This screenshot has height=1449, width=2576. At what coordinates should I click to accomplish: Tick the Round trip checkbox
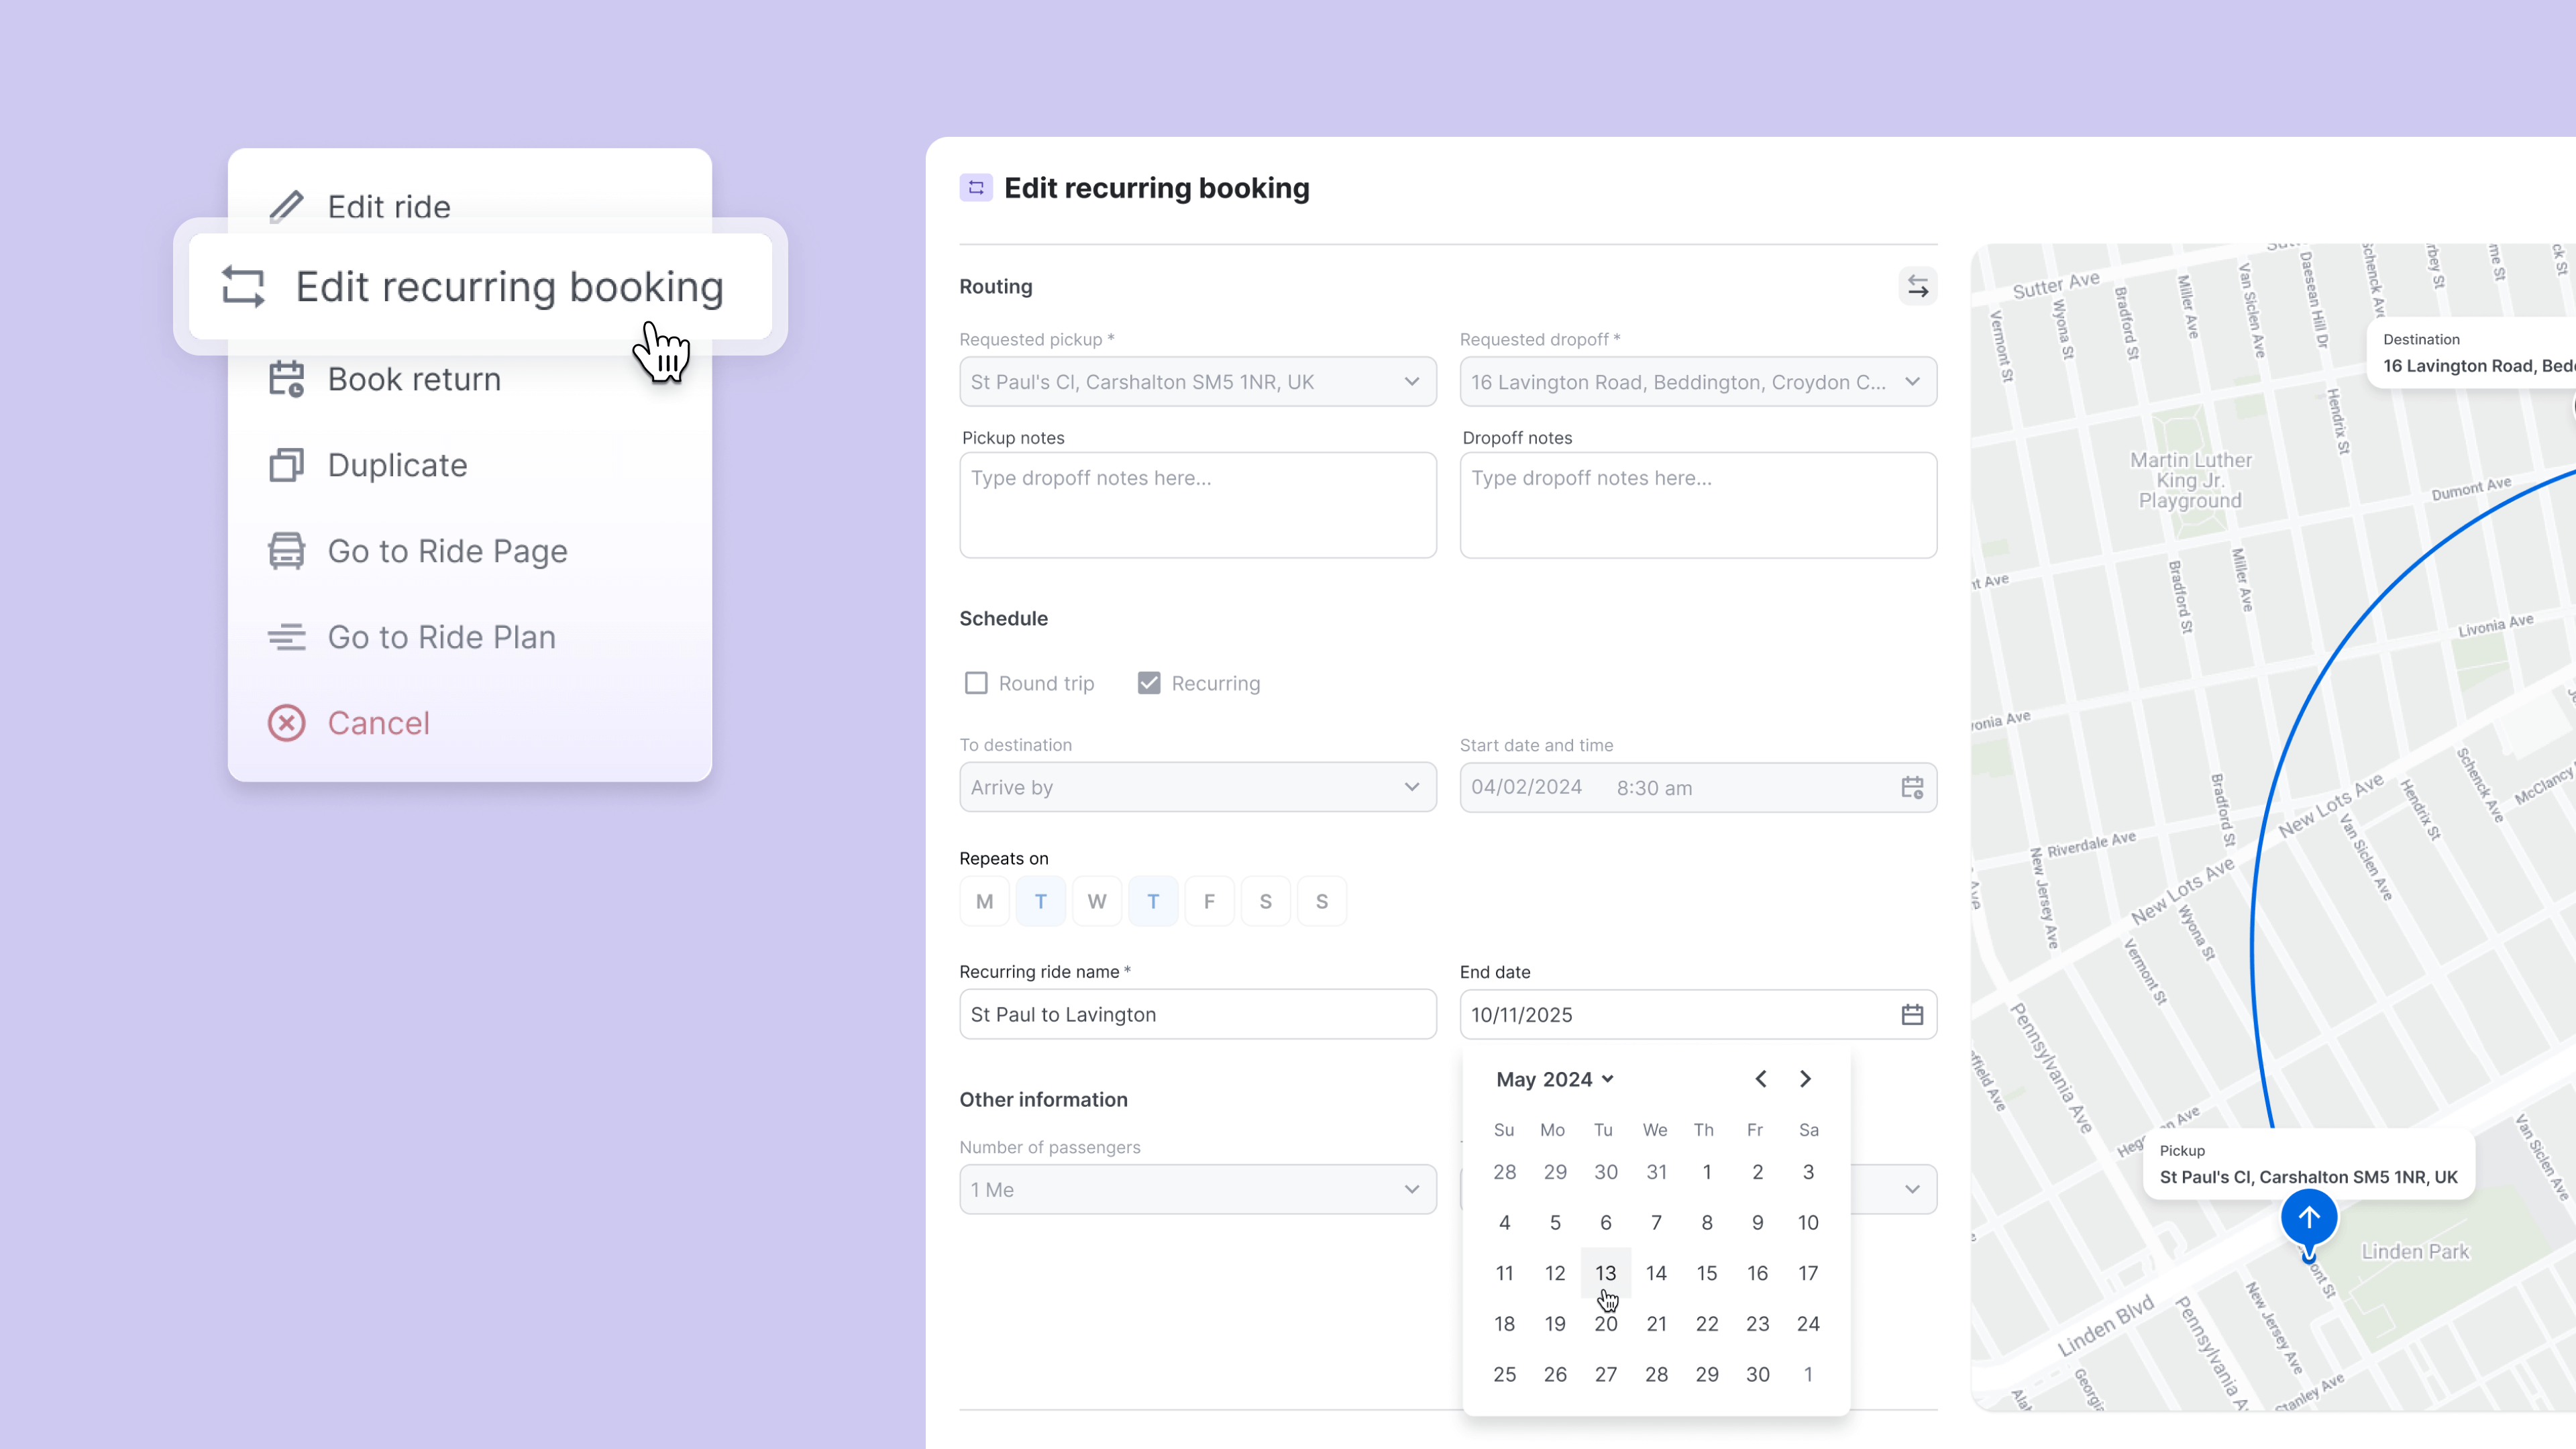976,683
